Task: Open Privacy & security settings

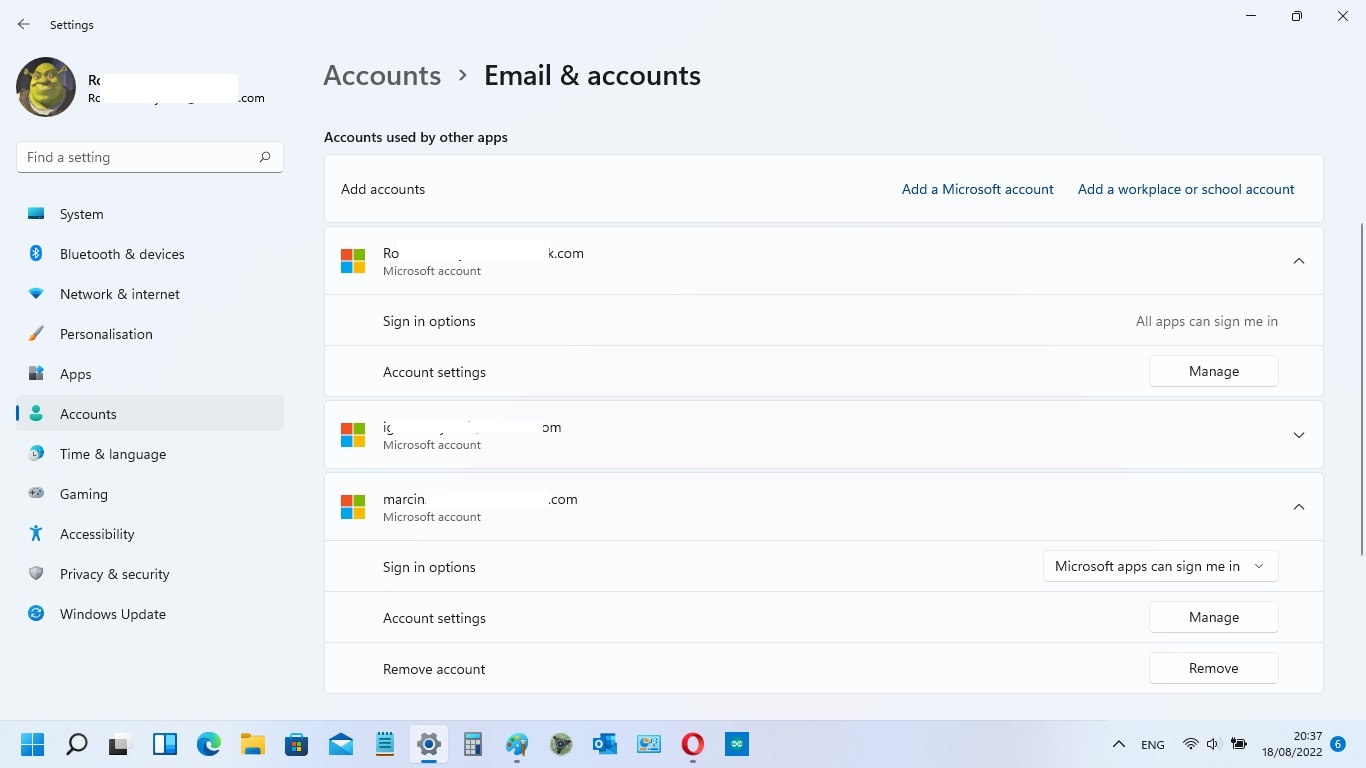Action: pos(150,574)
